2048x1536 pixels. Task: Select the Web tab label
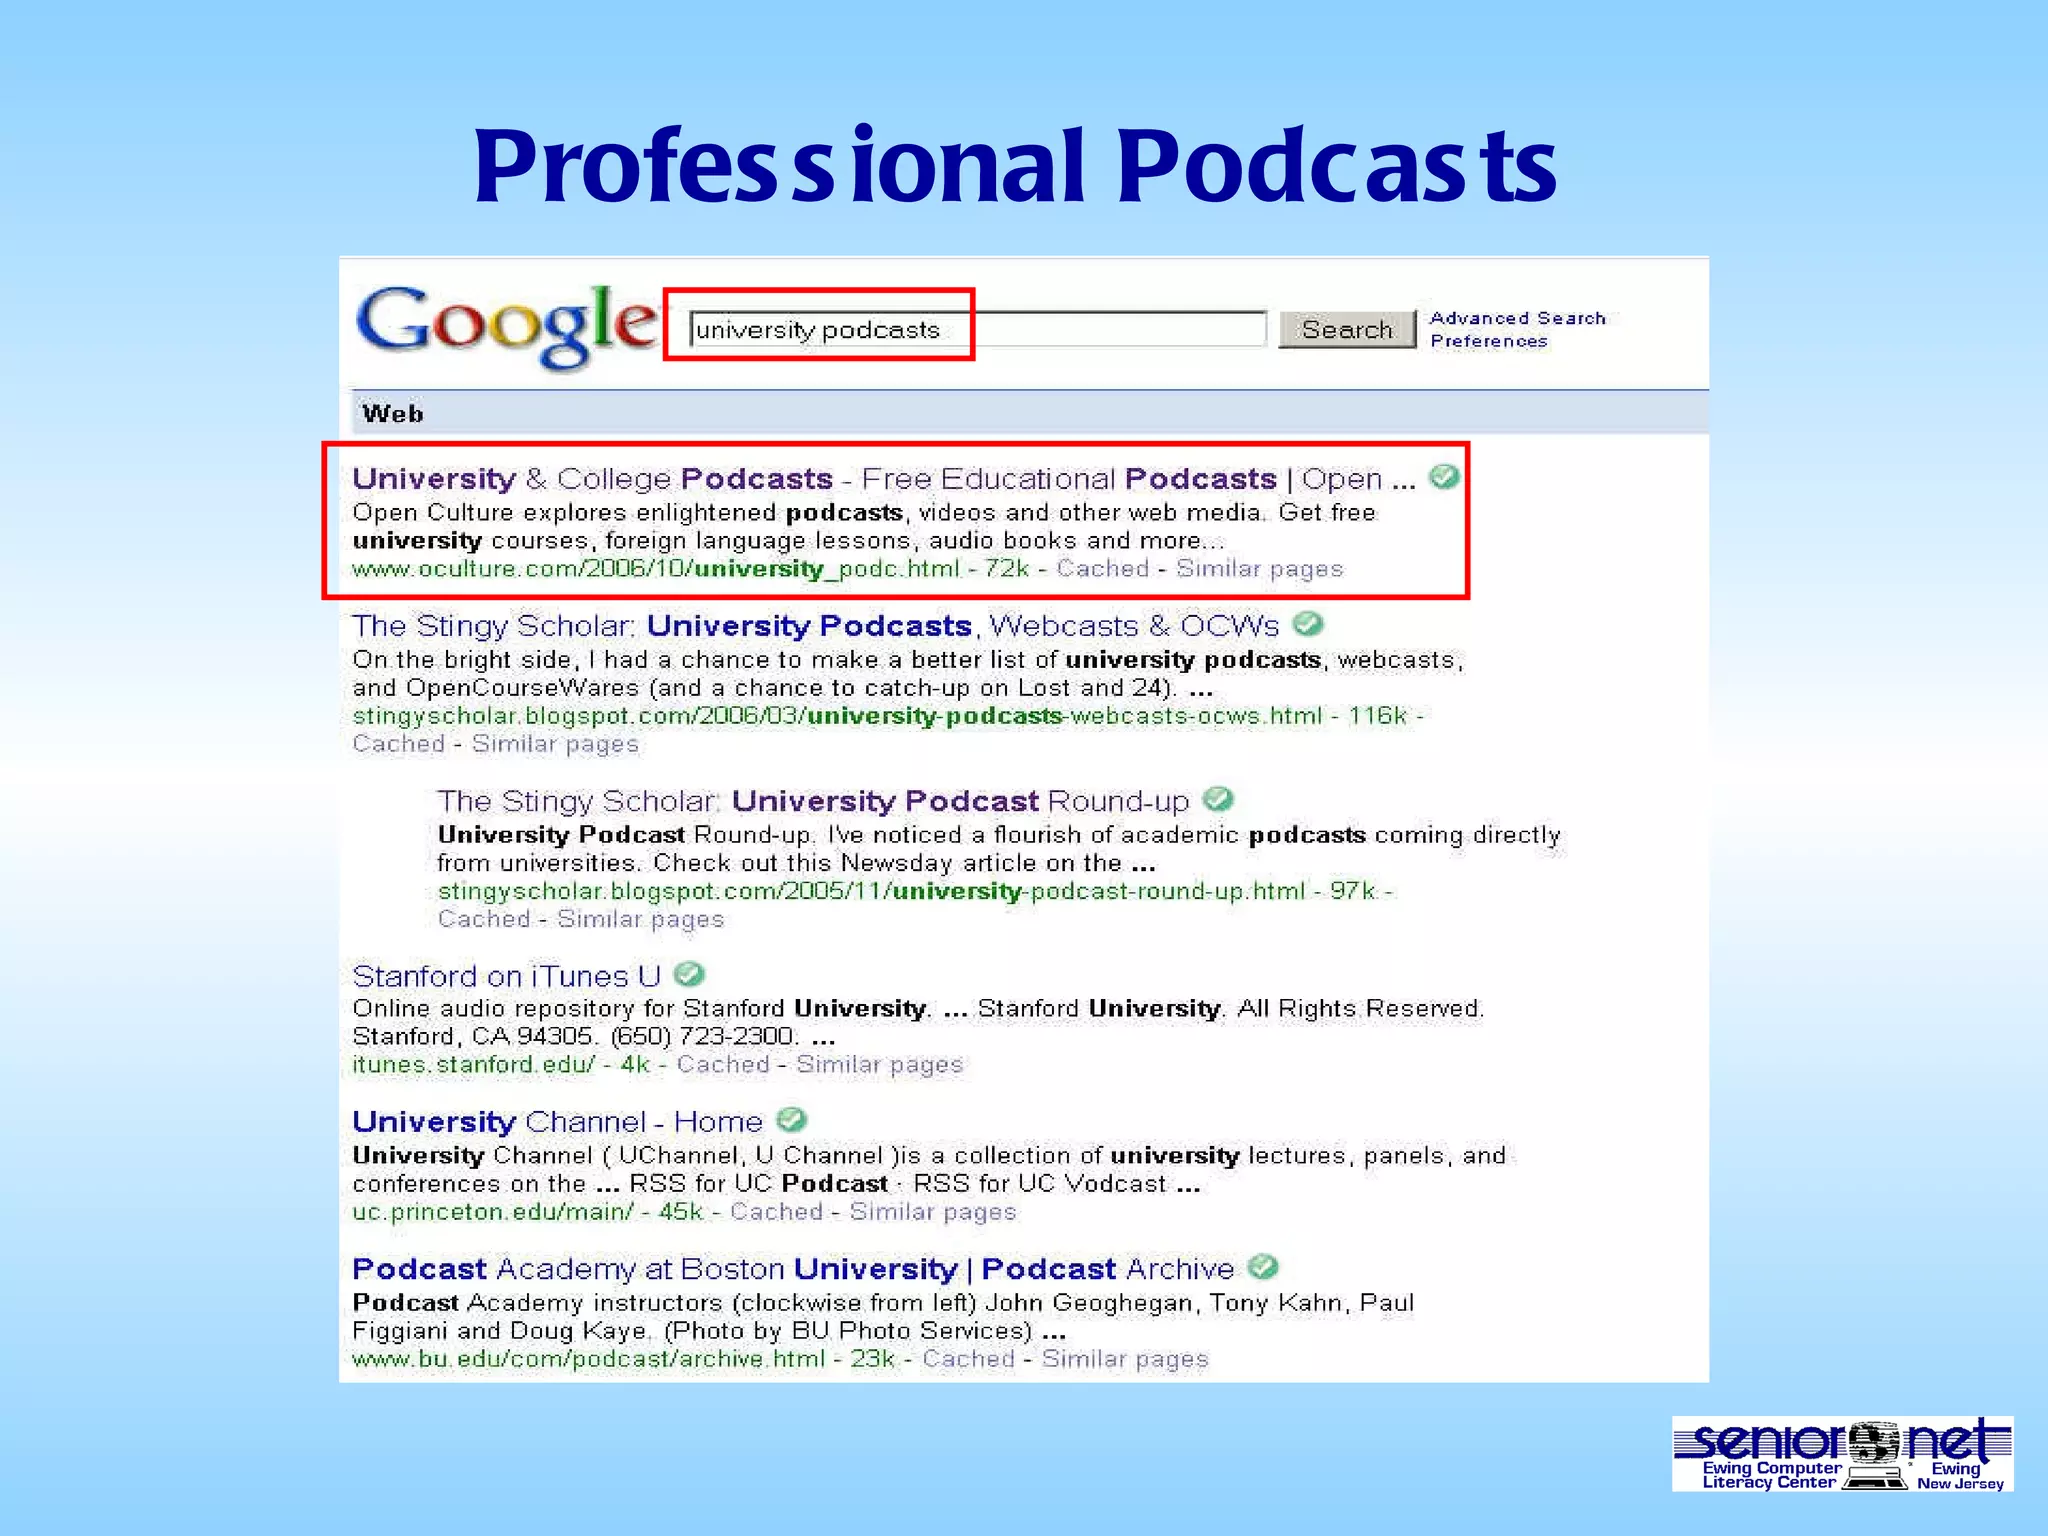click(x=393, y=413)
